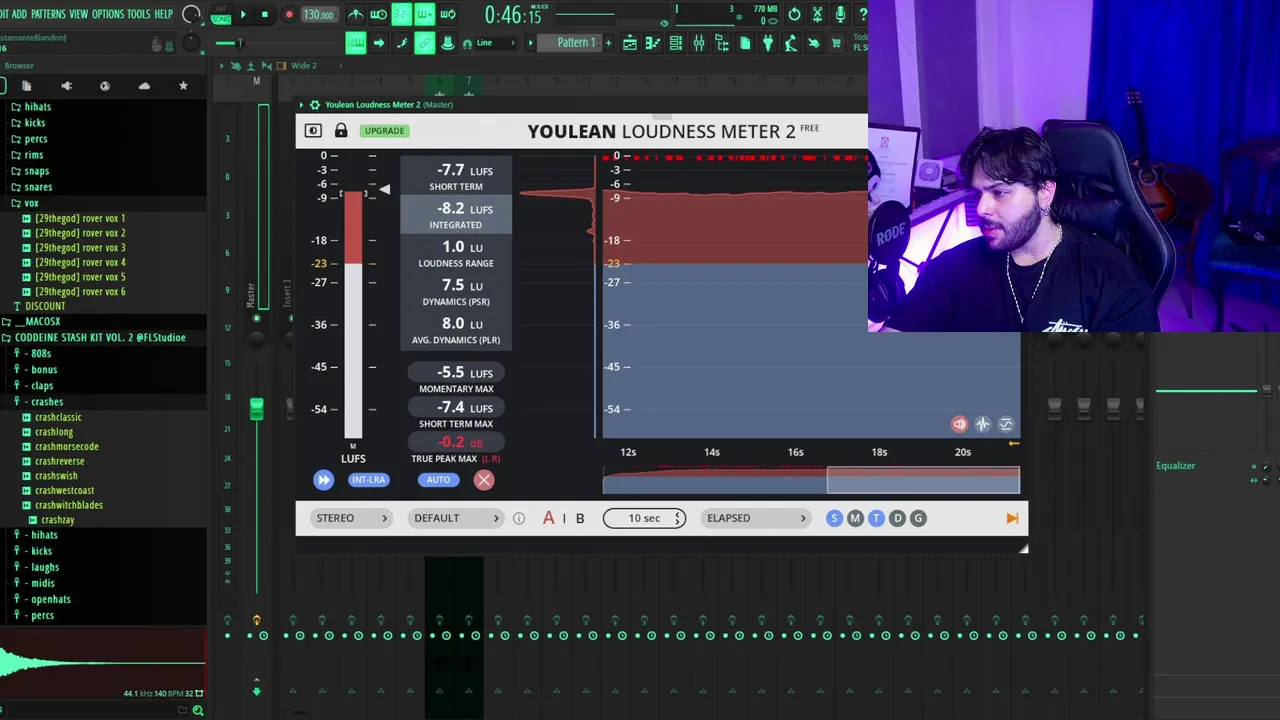This screenshot has height=720, width=1280.
Task: Open browser starred favorites icon
Action: click(x=183, y=86)
